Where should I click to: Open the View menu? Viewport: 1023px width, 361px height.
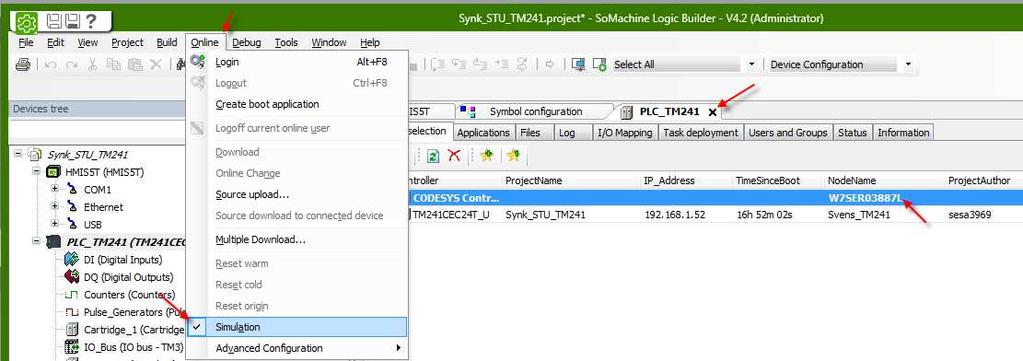click(87, 42)
